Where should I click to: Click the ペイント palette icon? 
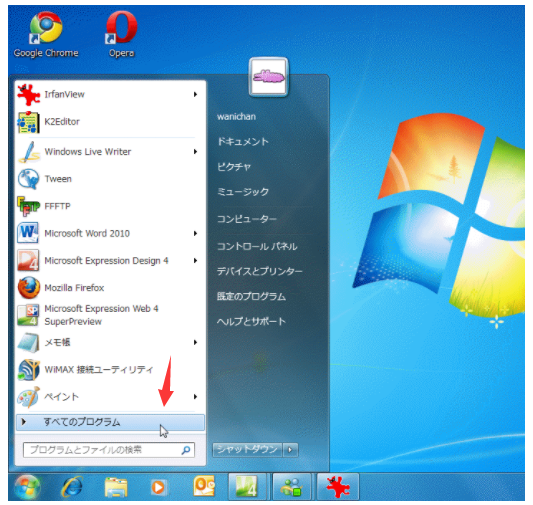click(29, 397)
